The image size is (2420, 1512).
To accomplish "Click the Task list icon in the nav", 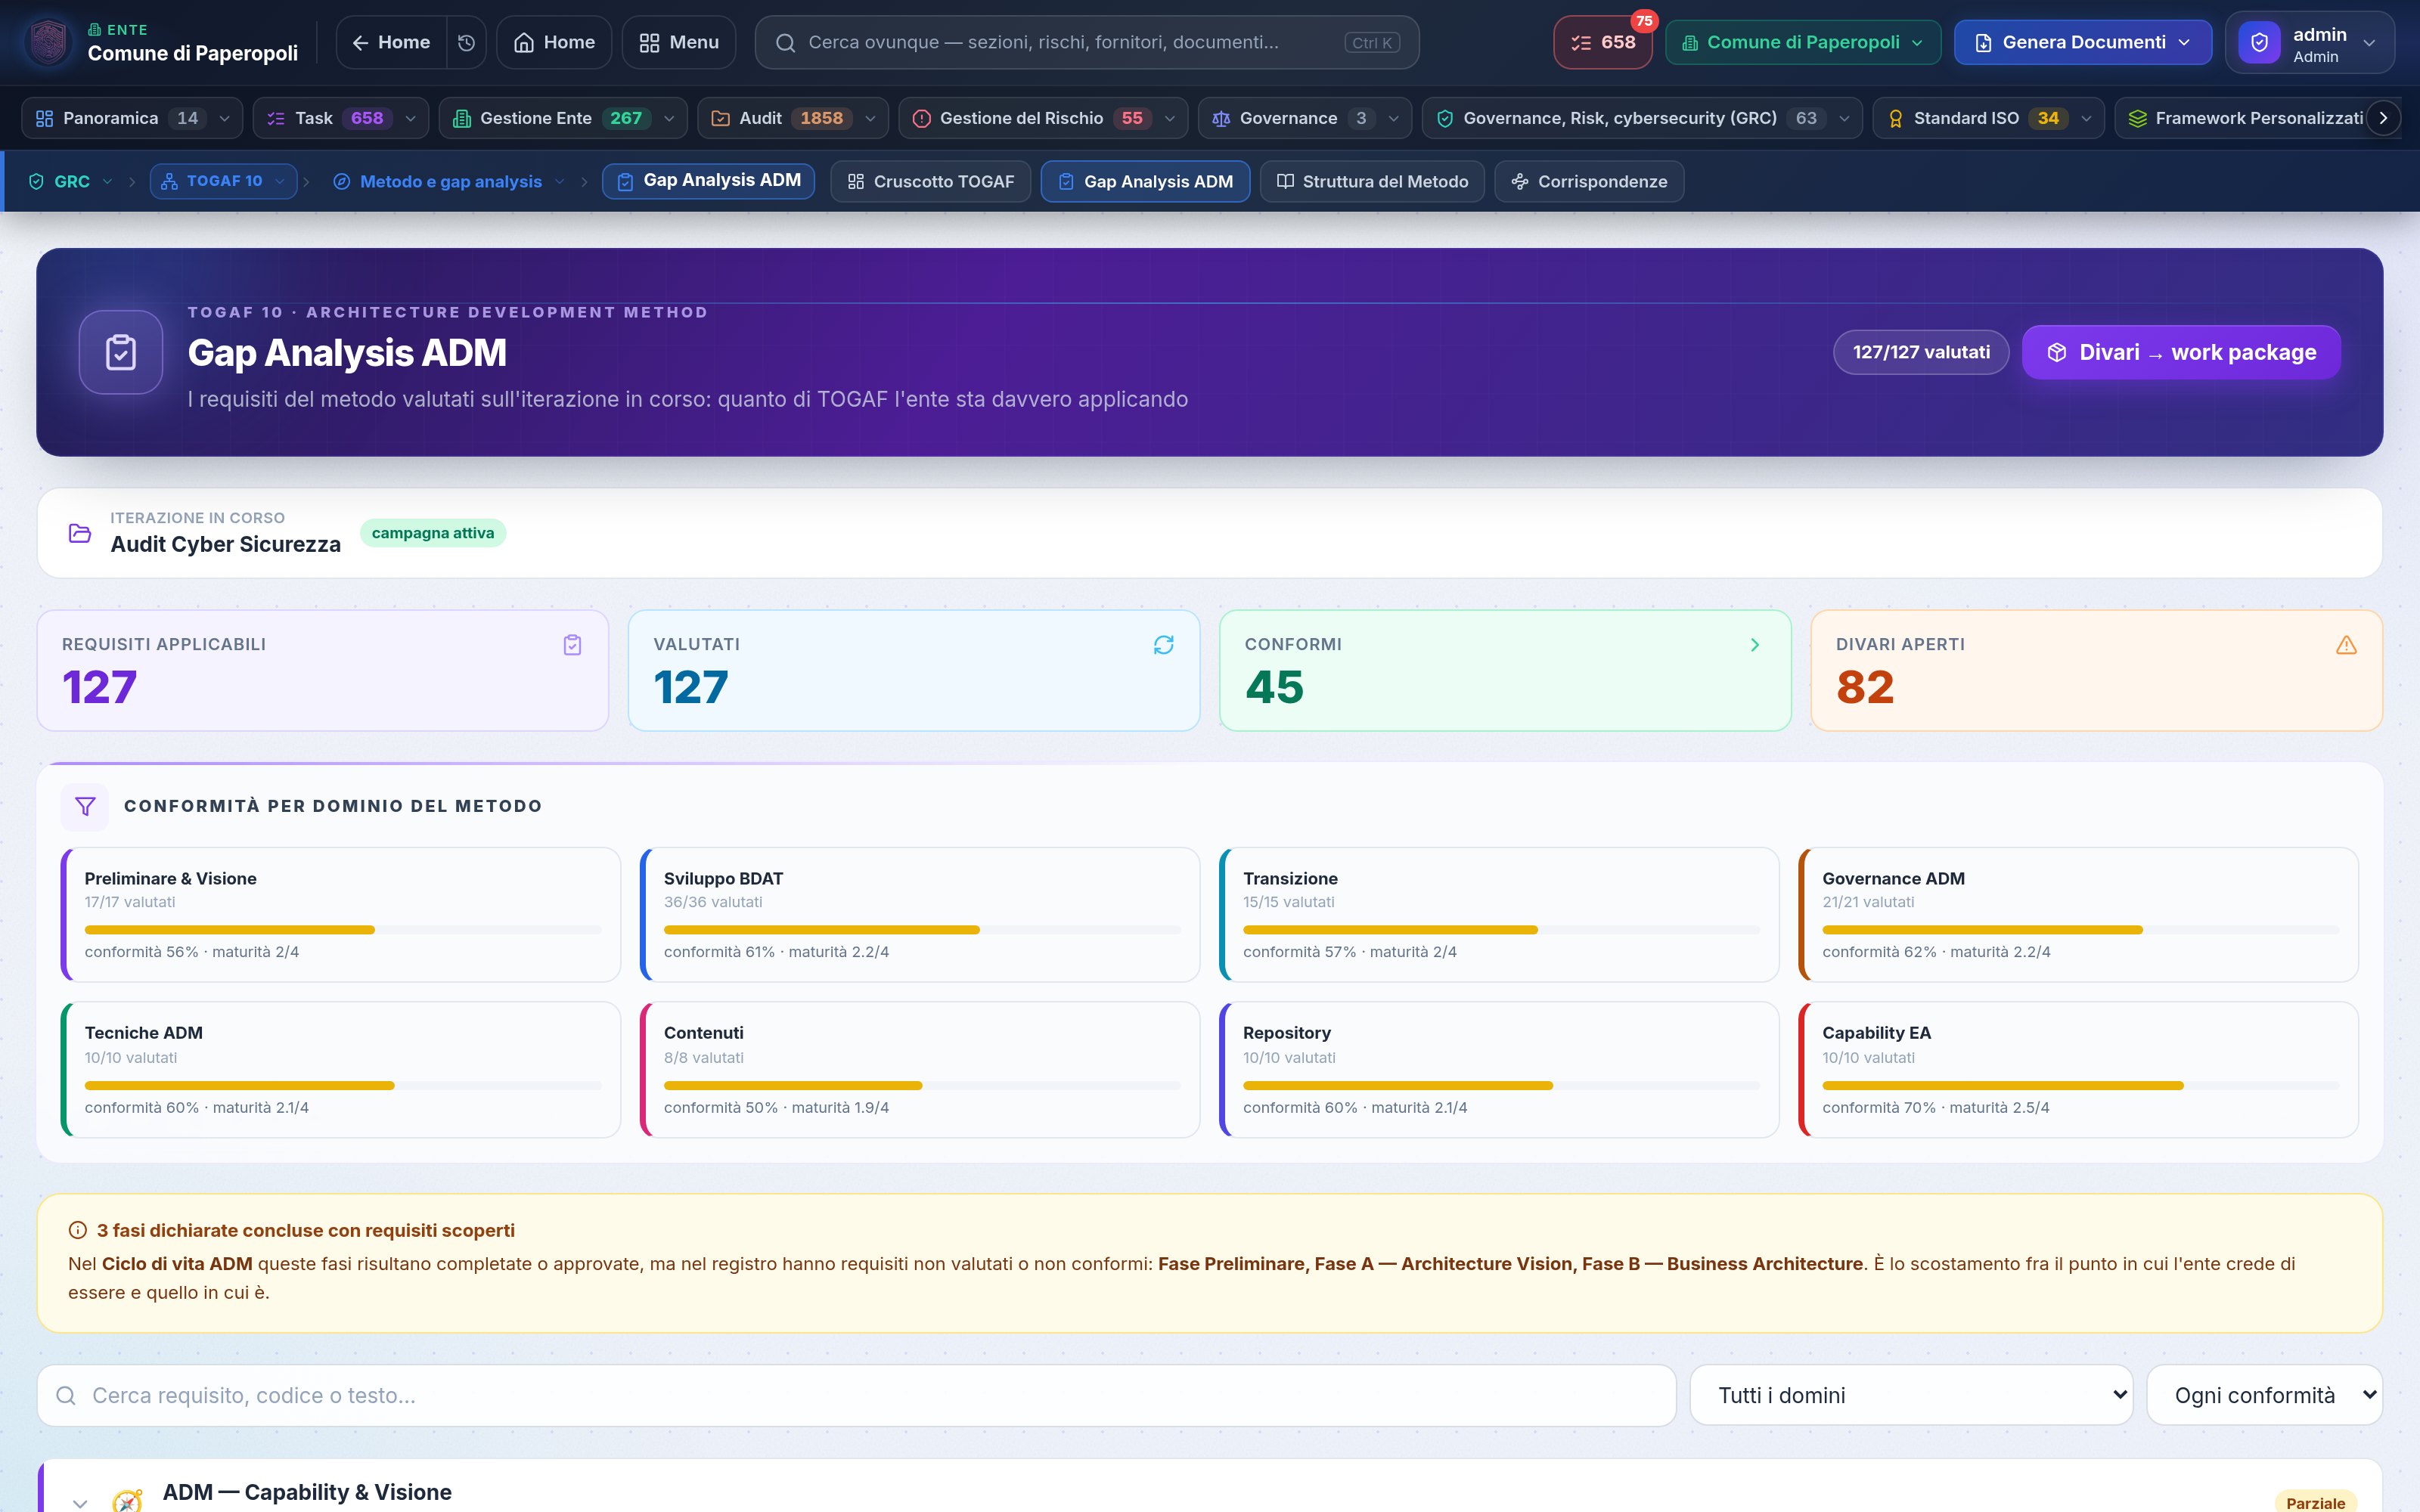I will (x=276, y=118).
